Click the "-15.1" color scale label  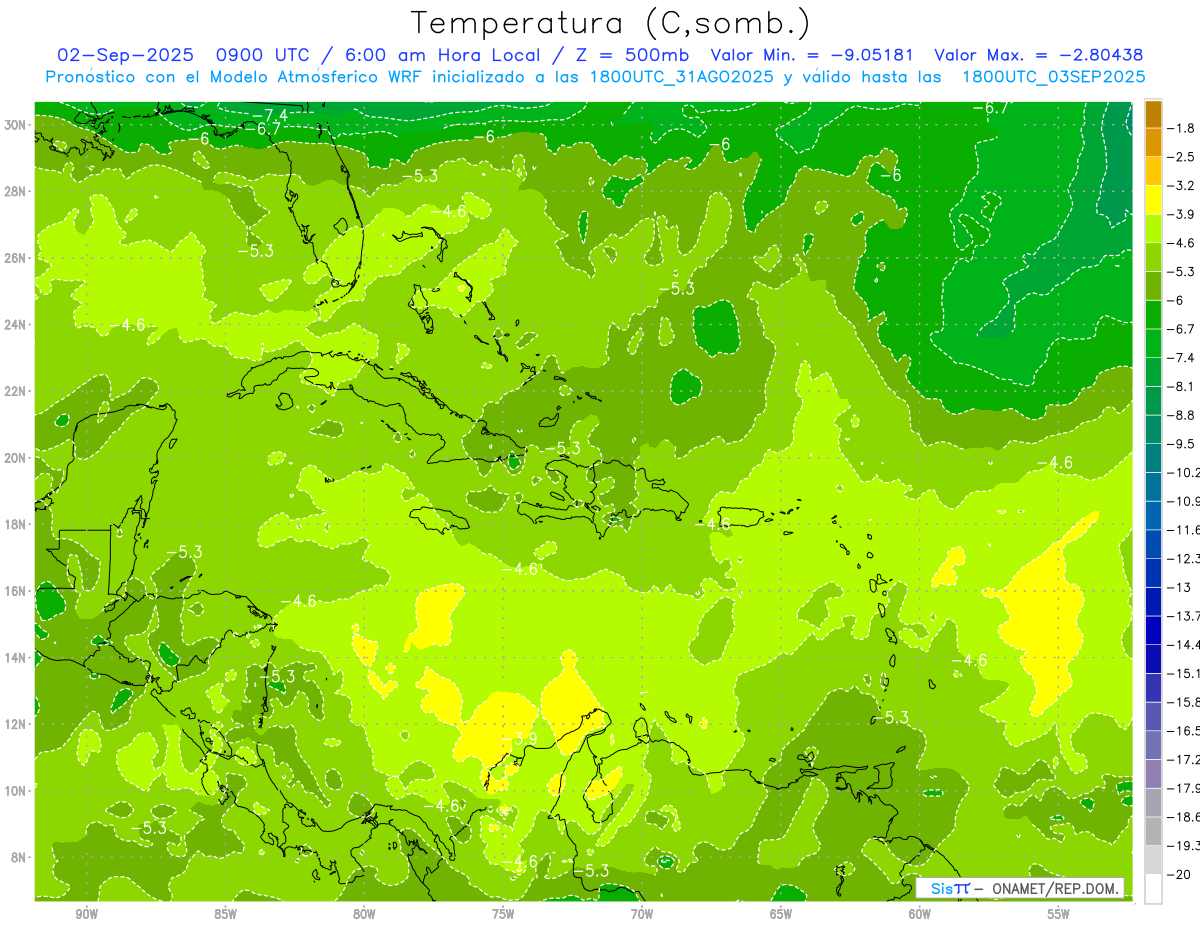click(1183, 674)
